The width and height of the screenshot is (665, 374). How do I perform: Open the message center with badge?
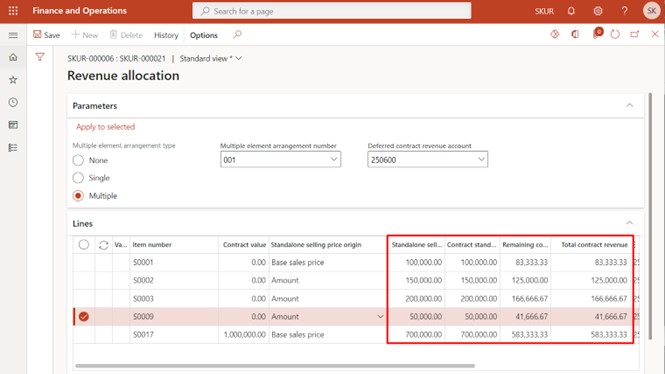[x=597, y=33]
